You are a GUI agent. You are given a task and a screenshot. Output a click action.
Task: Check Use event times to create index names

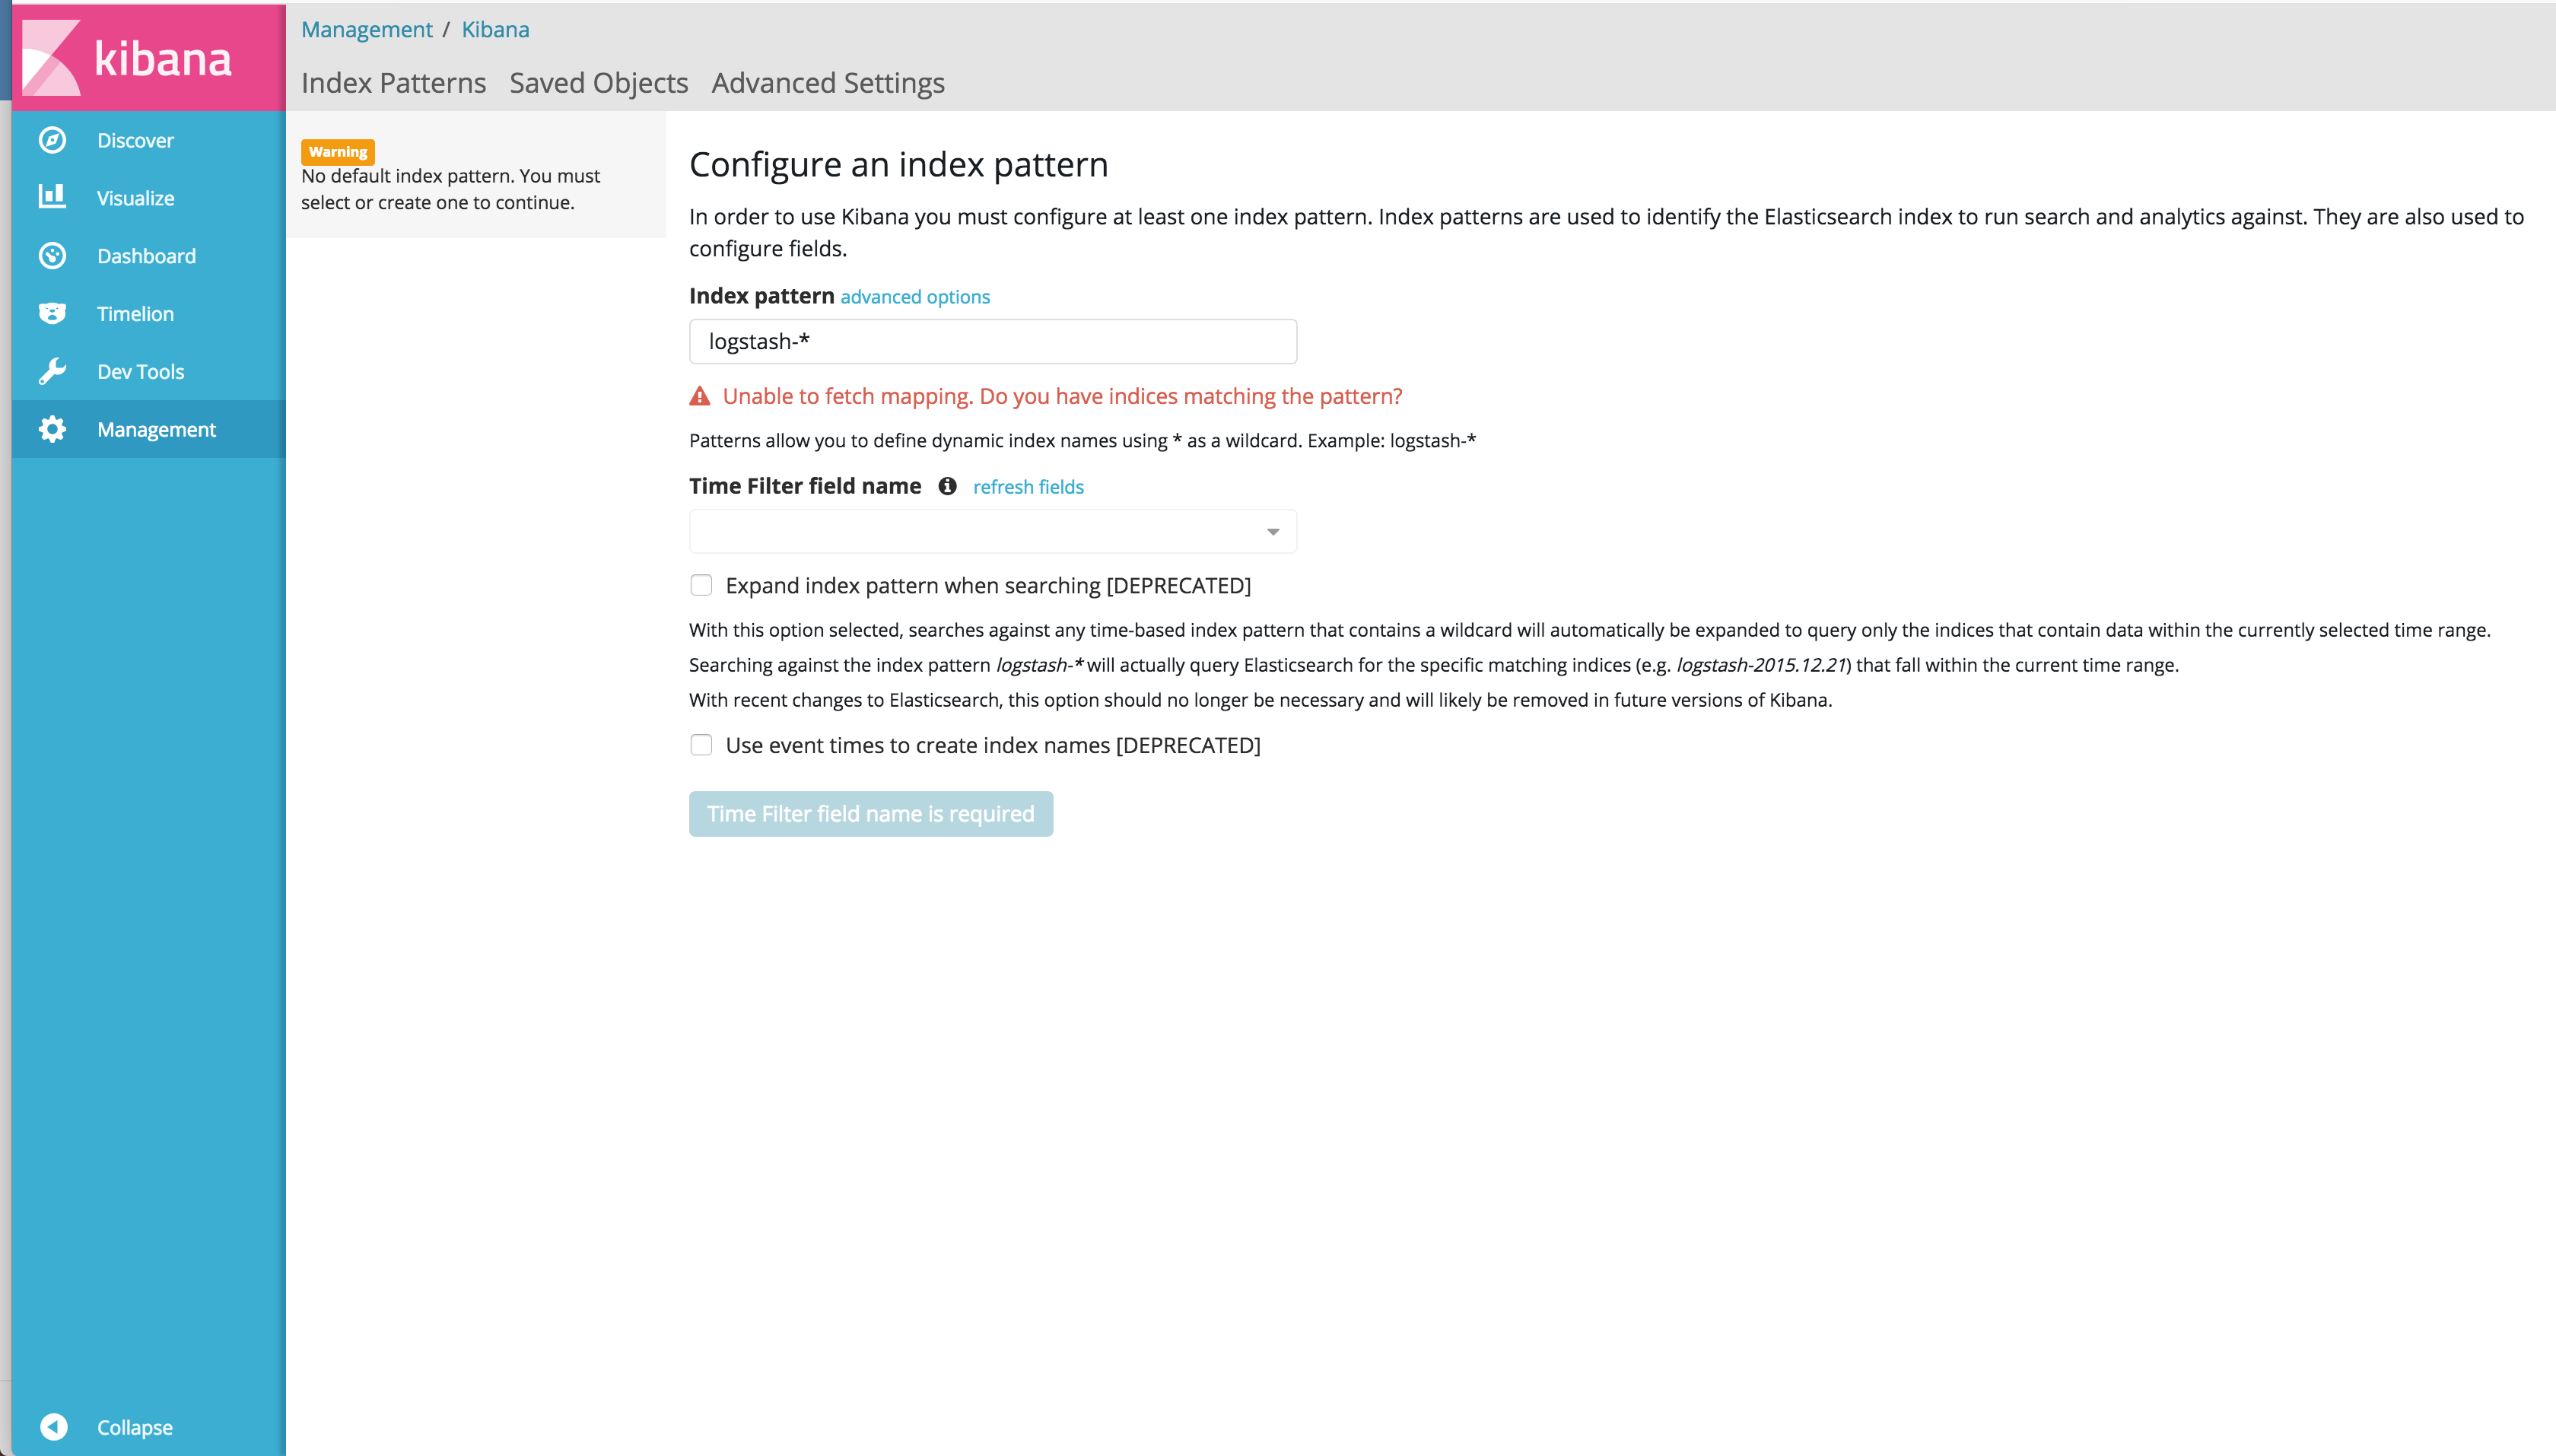coord(700,744)
